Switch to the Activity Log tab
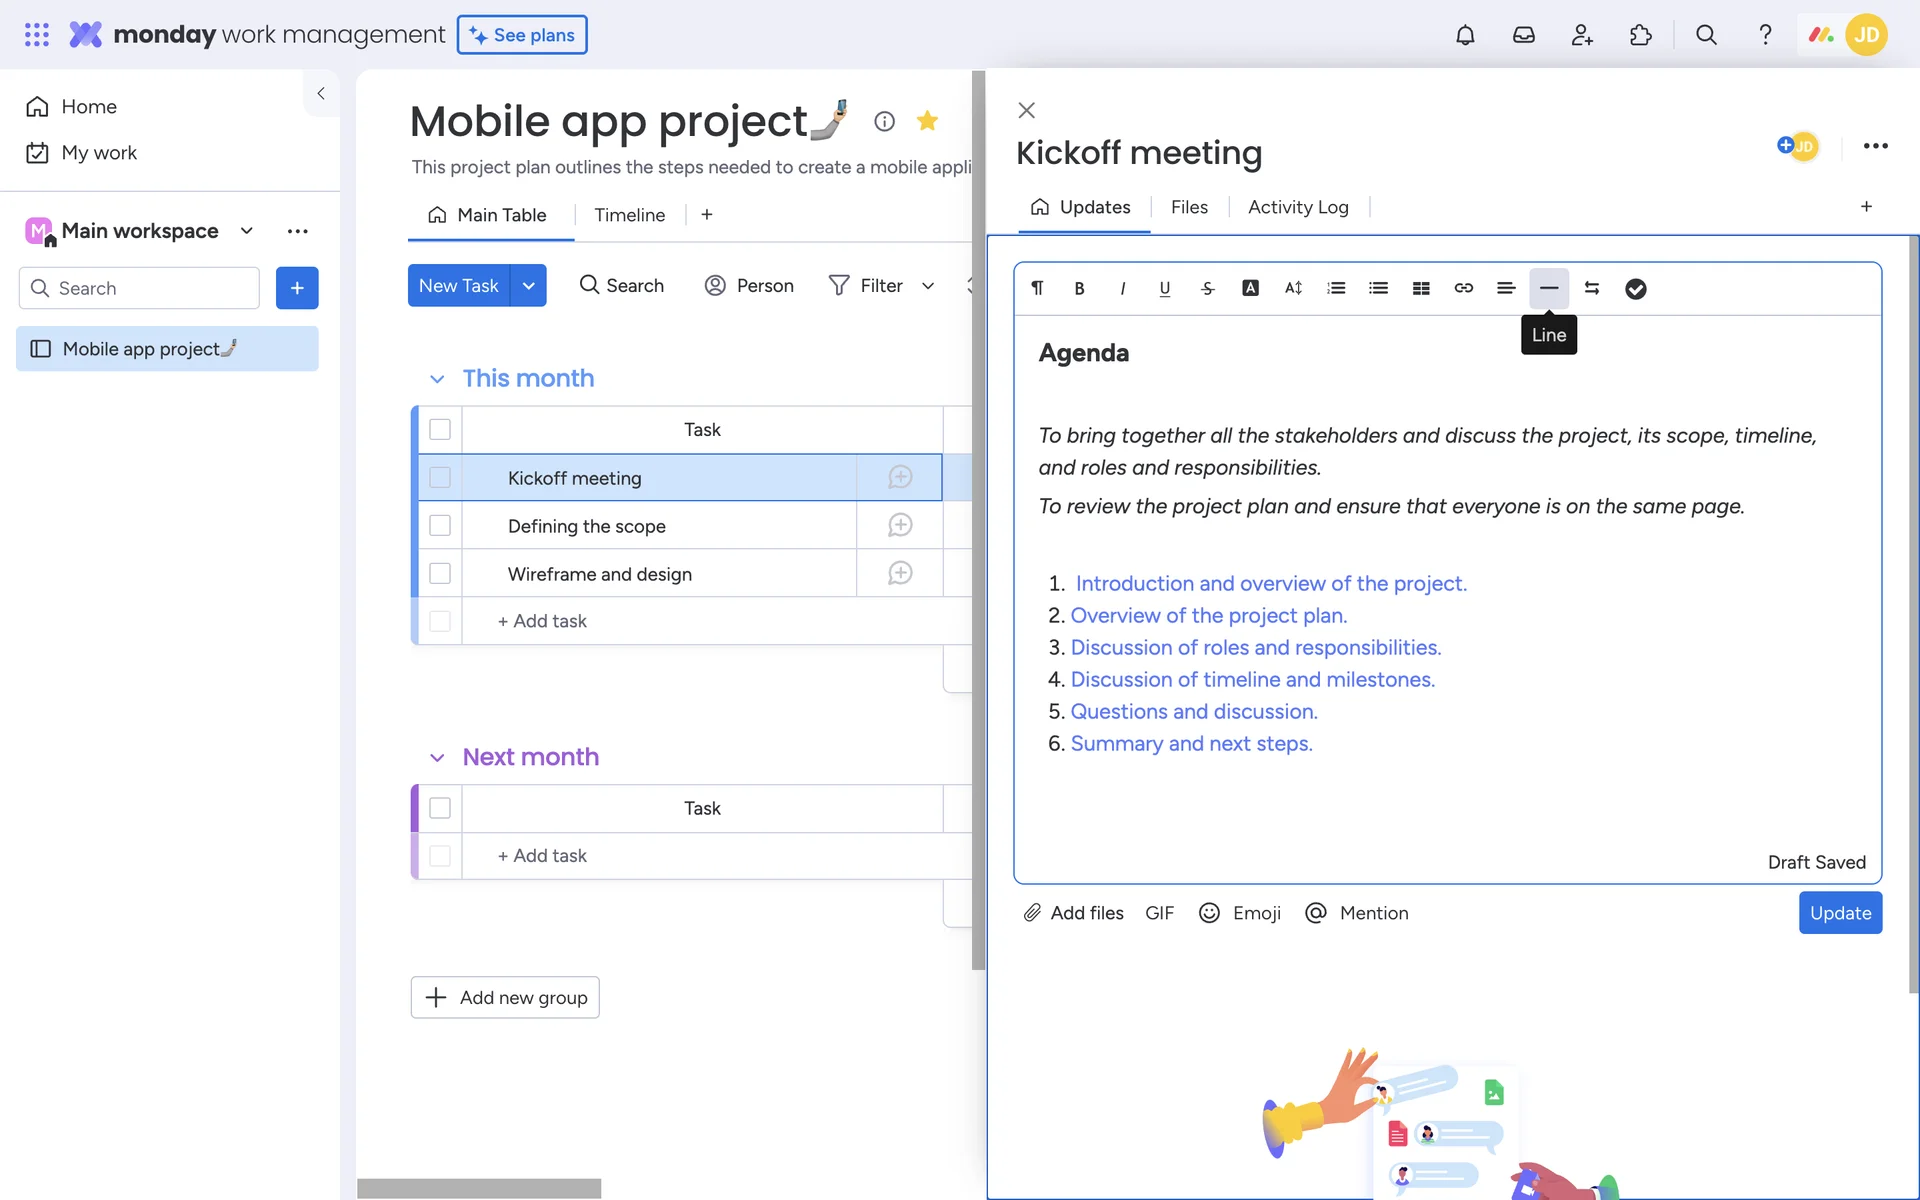 click(x=1298, y=207)
